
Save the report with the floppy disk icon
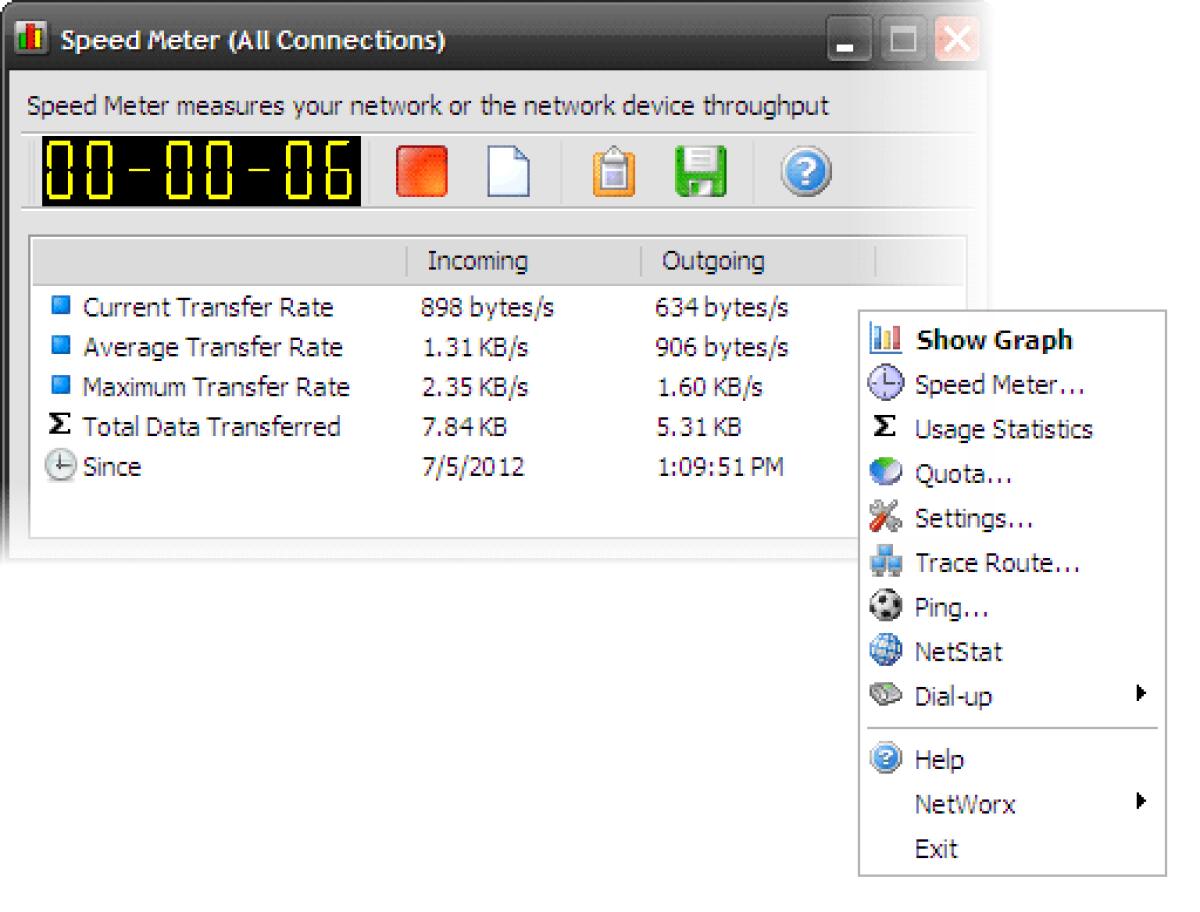click(x=700, y=171)
